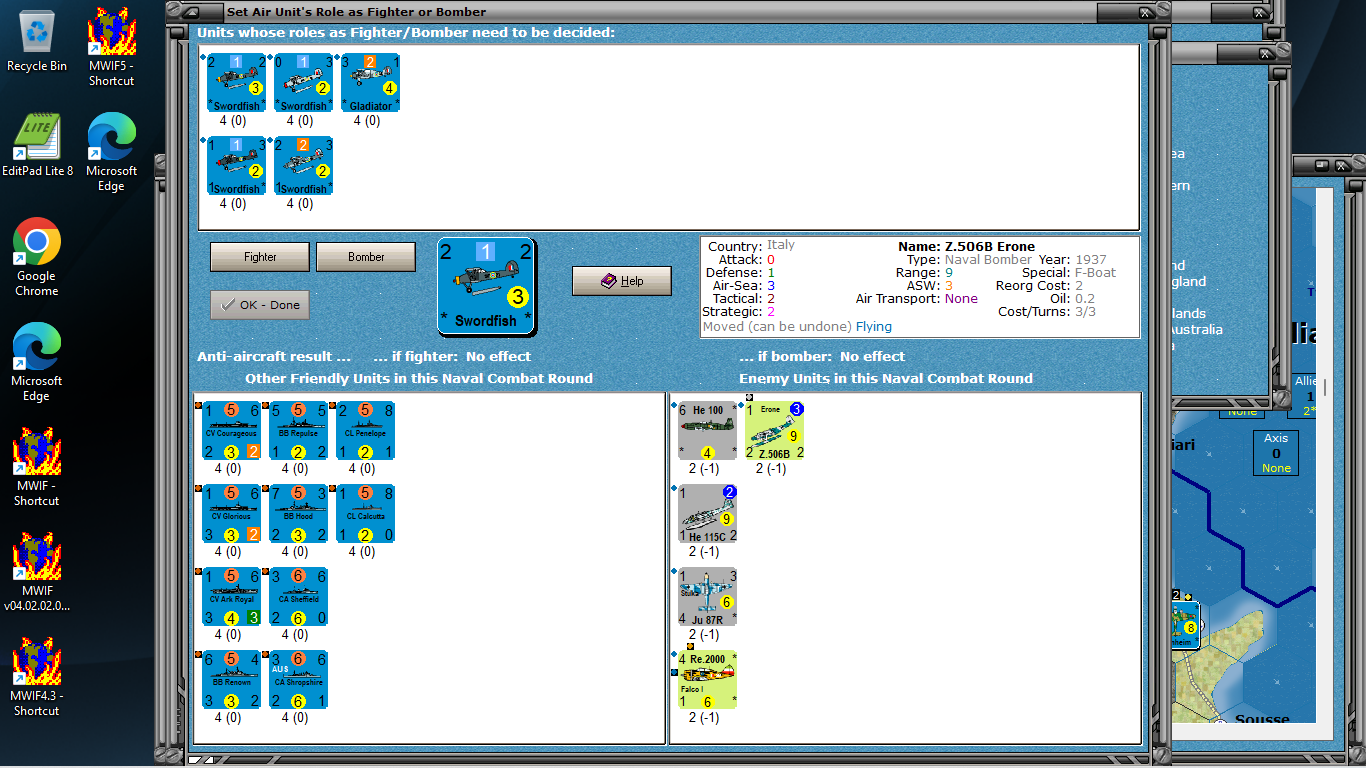
Task: Set the unit's role to Fighter
Action: point(260,257)
